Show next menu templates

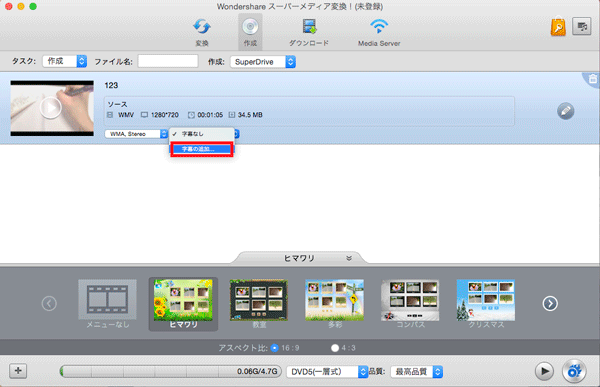coord(550,304)
